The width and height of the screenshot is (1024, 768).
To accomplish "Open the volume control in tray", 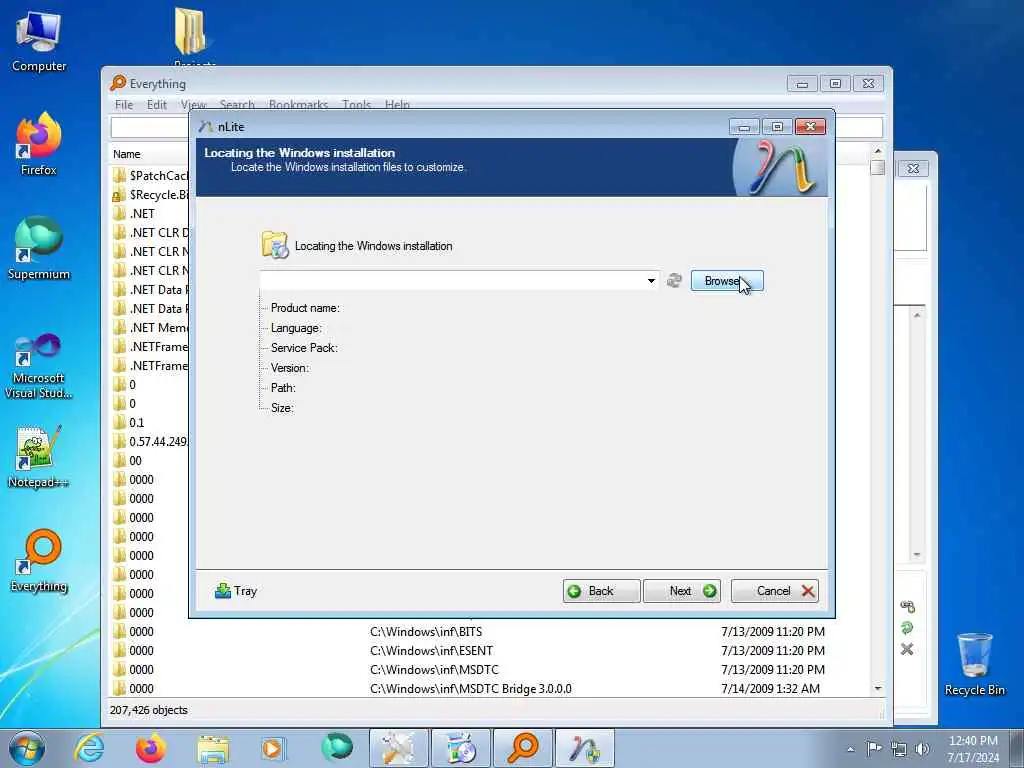I will coord(922,749).
